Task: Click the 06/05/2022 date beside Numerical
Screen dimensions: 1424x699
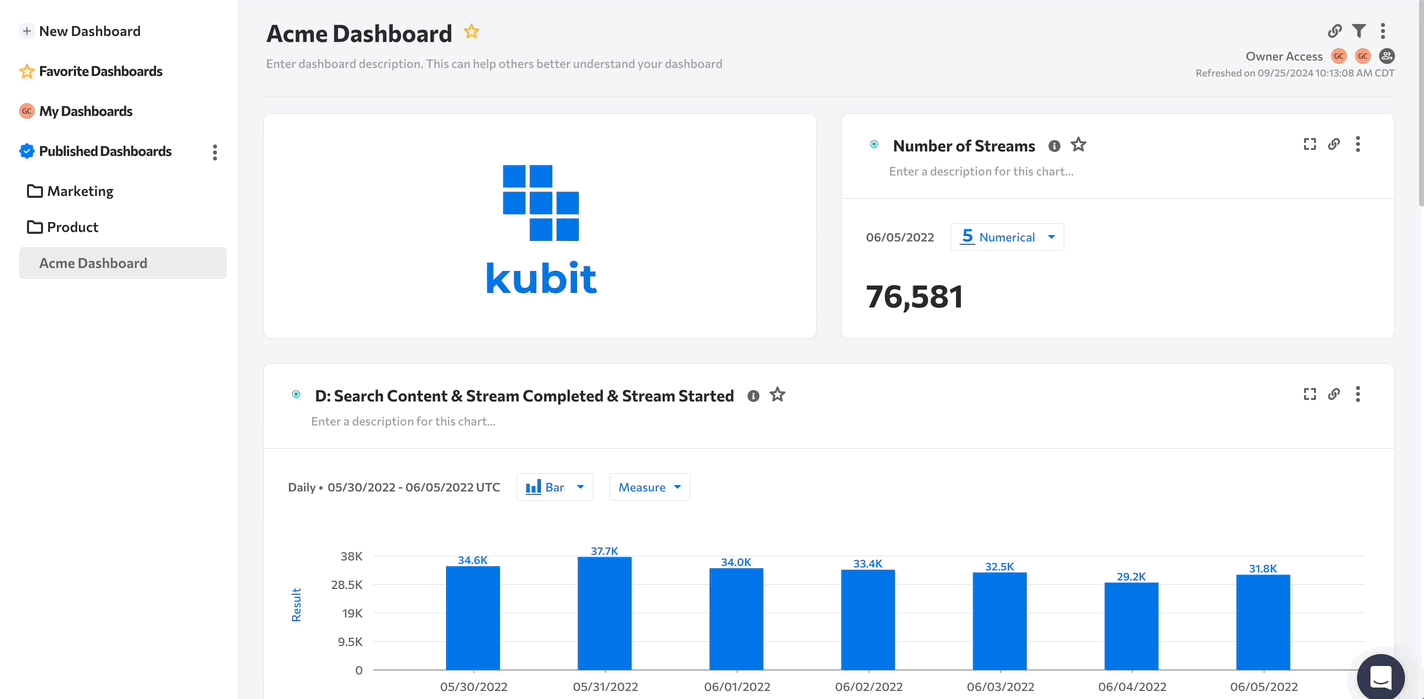Action: click(900, 237)
